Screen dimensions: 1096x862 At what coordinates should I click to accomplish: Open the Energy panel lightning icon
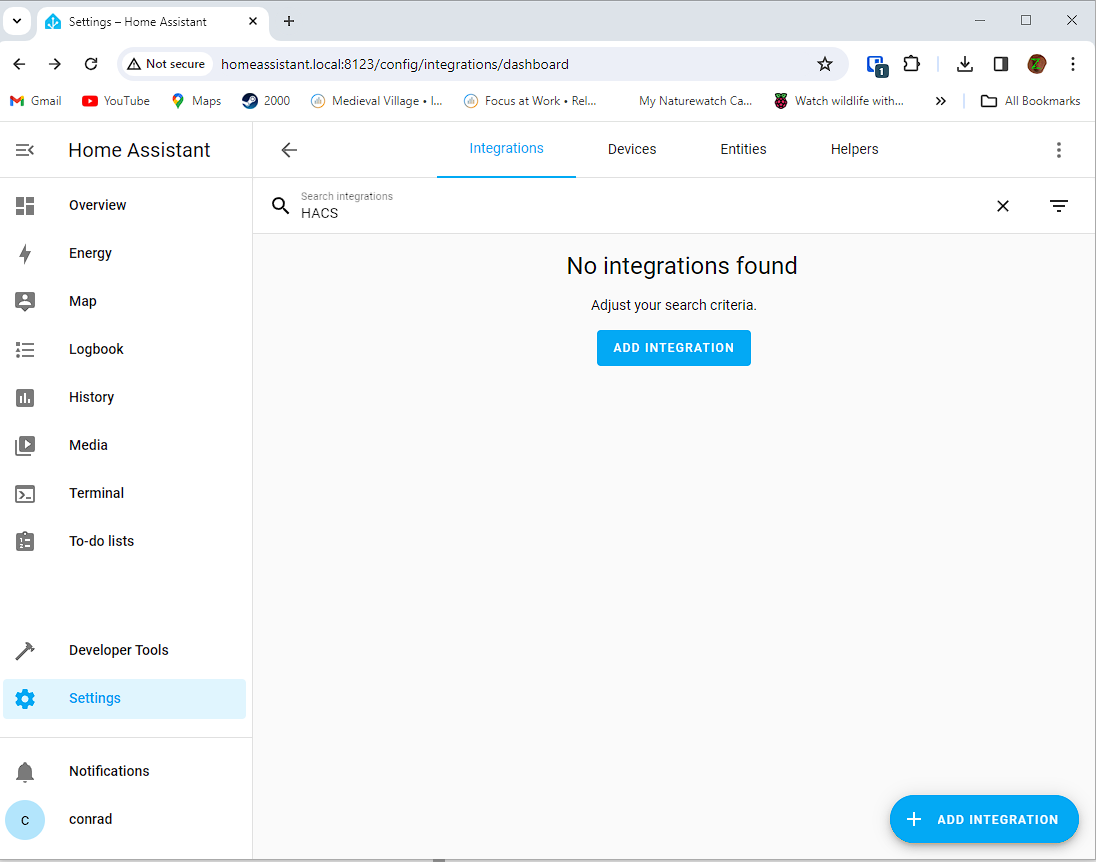pyautogui.click(x=25, y=253)
